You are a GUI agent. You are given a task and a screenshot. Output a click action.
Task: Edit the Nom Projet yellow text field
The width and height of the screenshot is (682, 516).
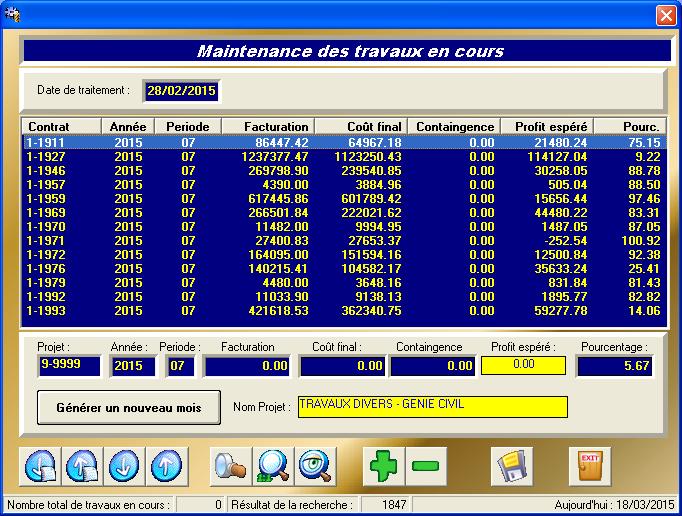point(432,407)
